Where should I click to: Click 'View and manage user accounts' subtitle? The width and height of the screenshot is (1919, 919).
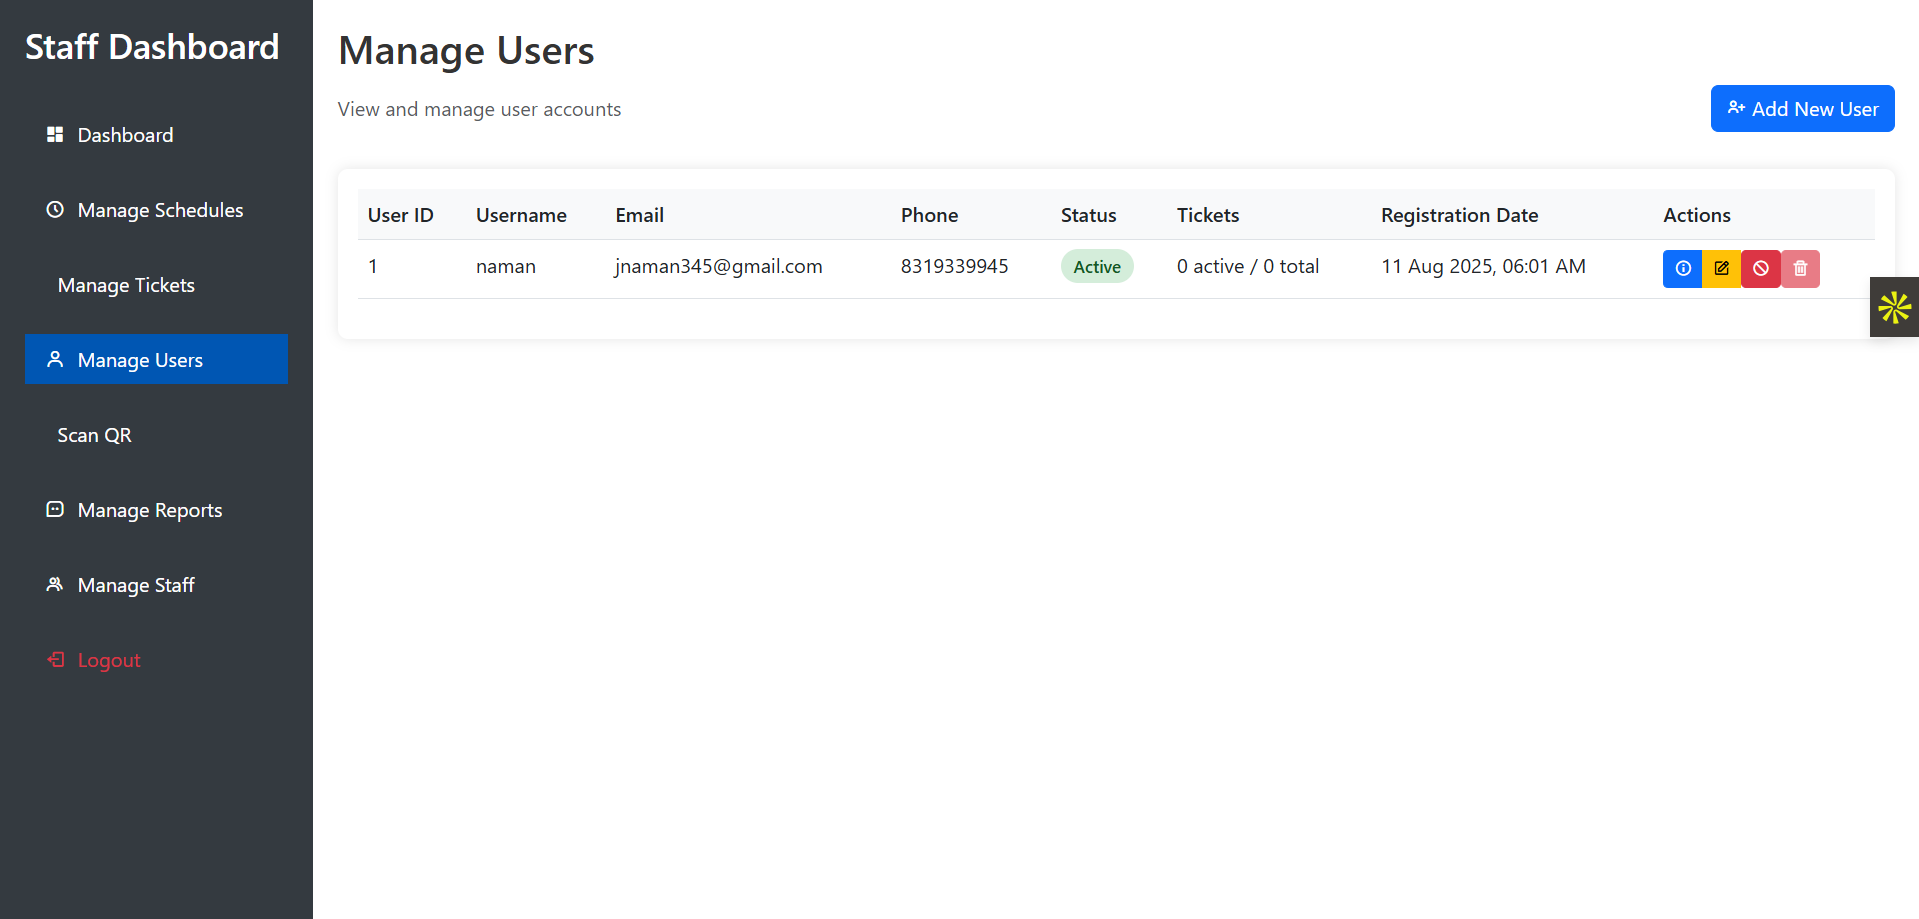coord(479,109)
